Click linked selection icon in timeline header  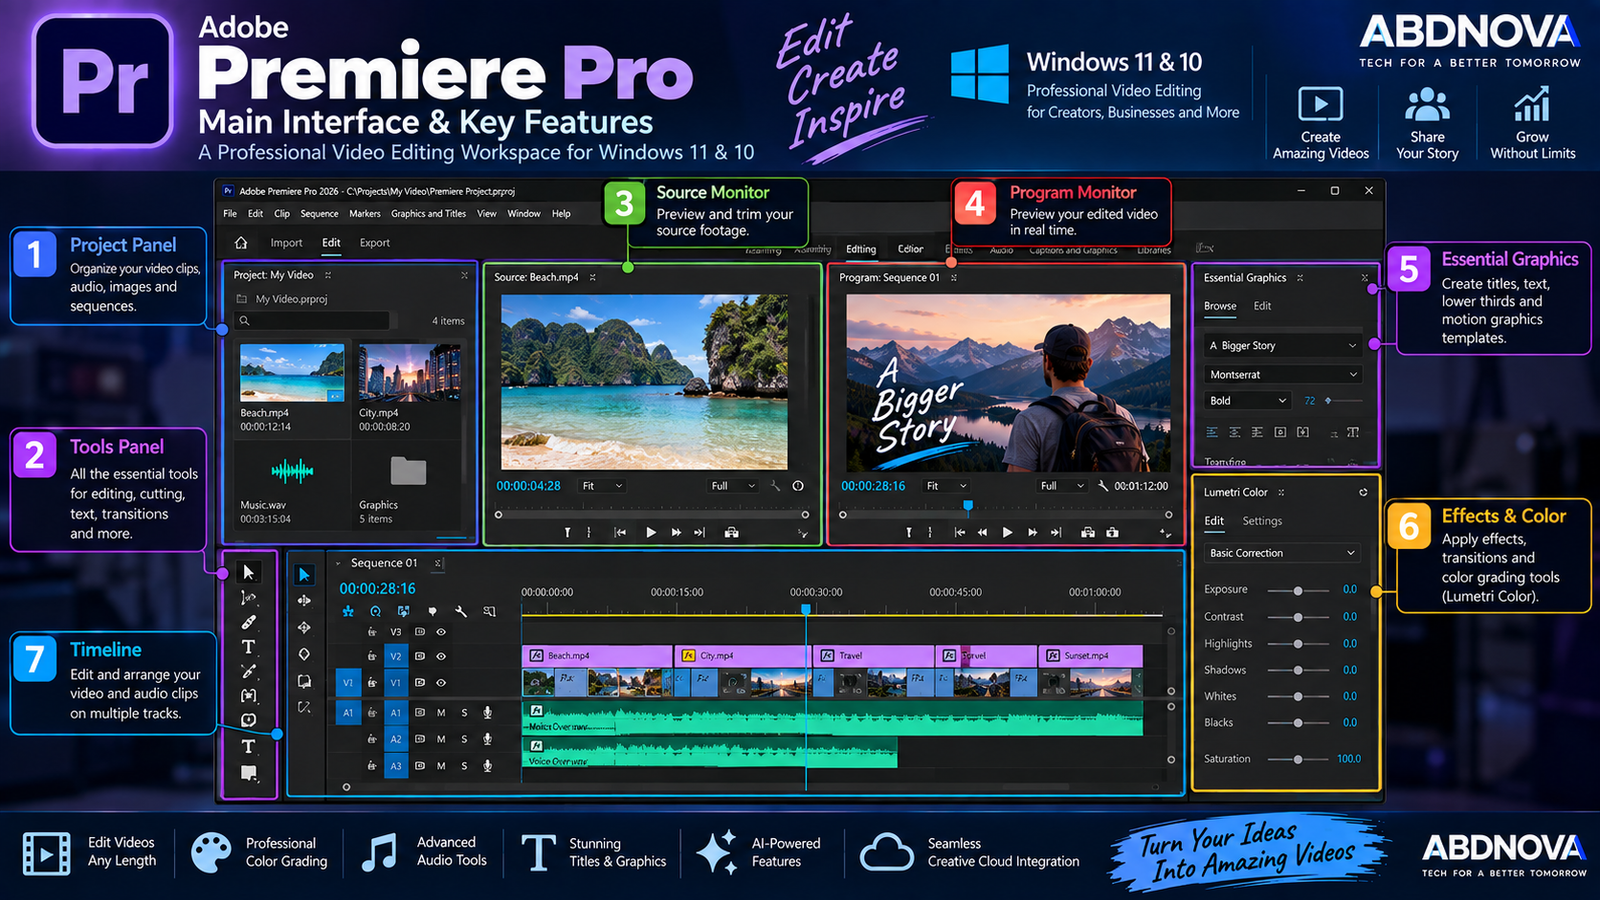tap(403, 611)
